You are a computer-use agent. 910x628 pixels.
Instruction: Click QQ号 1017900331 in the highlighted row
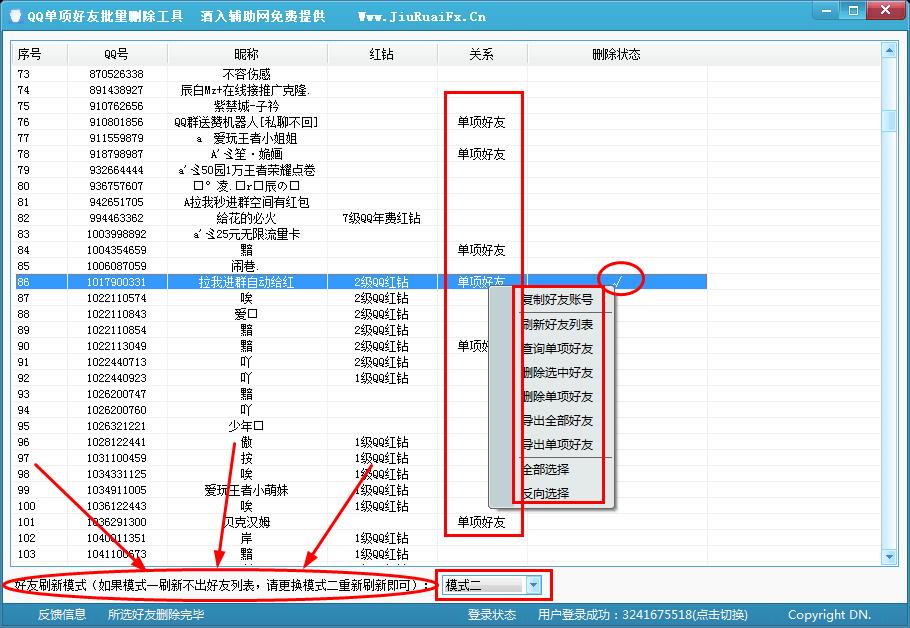coord(116,282)
